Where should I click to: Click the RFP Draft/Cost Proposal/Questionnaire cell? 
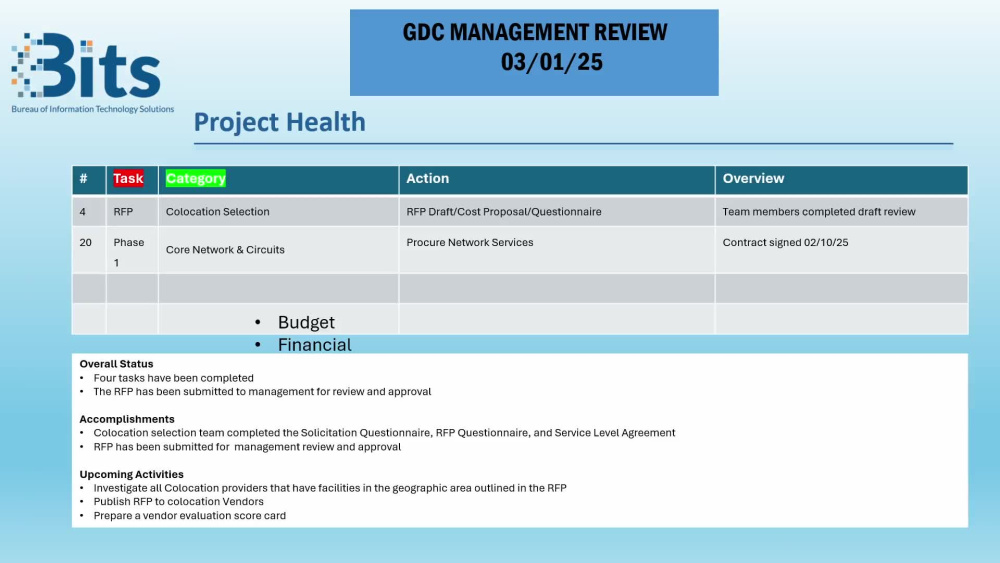[556, 212]
